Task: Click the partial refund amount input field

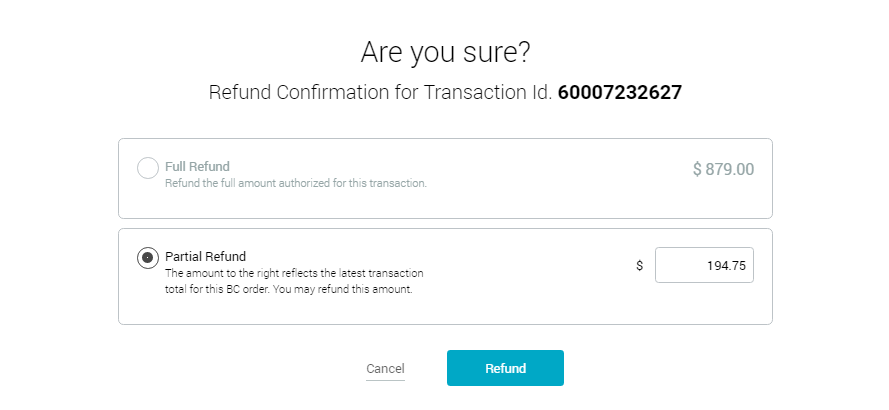Action: 704,266
